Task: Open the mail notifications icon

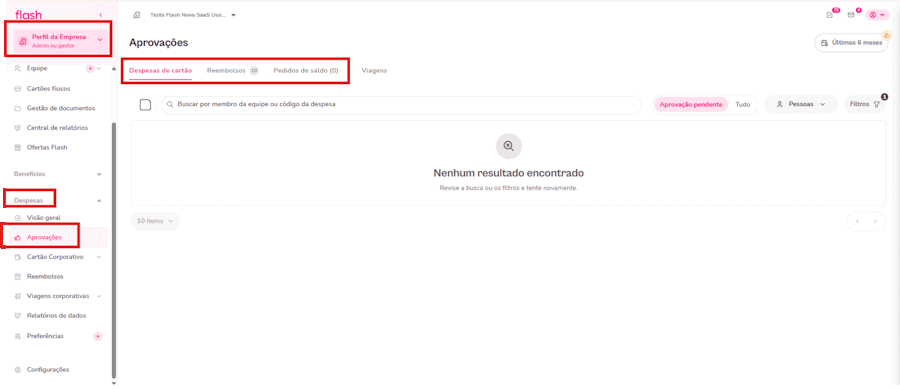Action: click(851, 15)
